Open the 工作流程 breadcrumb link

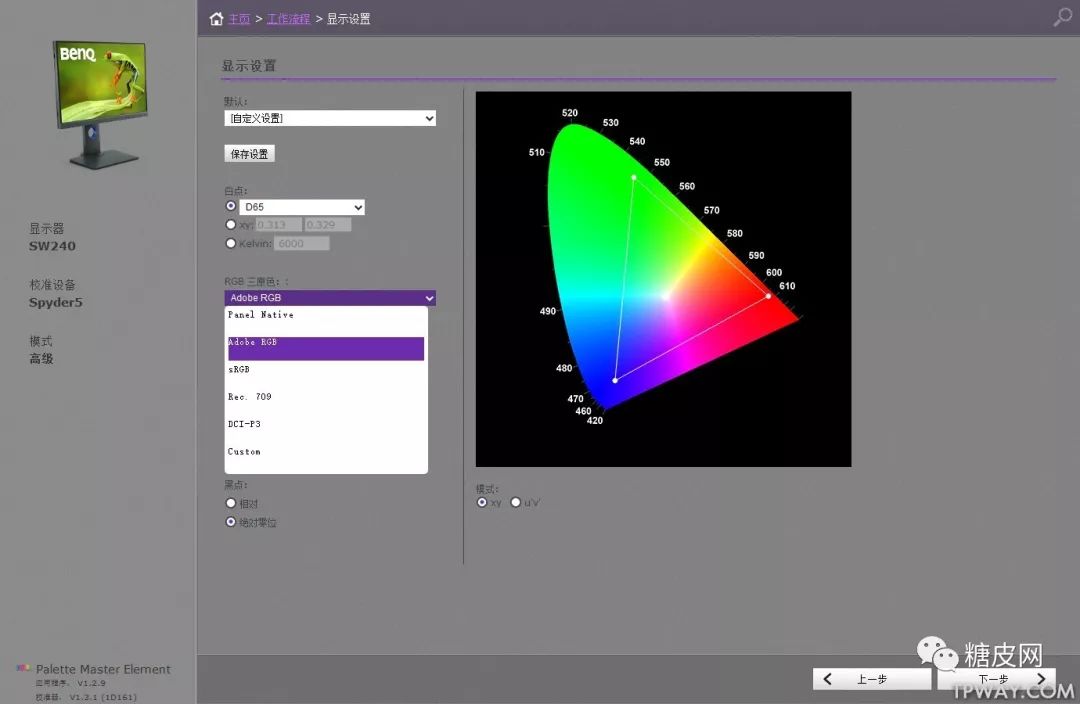click(x=288, y=19)
